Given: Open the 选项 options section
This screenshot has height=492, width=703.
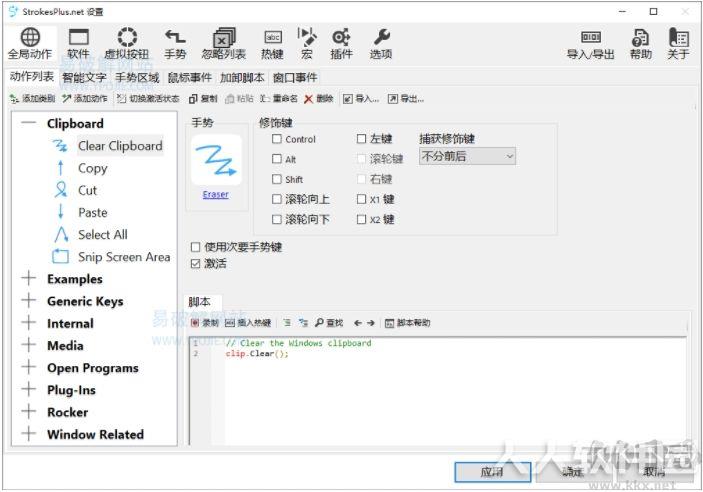Looking at the screenshot, I should 381,44.
